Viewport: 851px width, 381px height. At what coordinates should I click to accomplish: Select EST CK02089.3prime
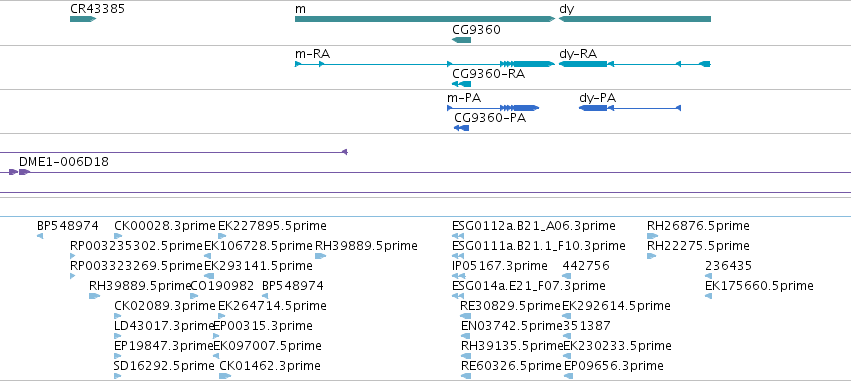(165, 306)
